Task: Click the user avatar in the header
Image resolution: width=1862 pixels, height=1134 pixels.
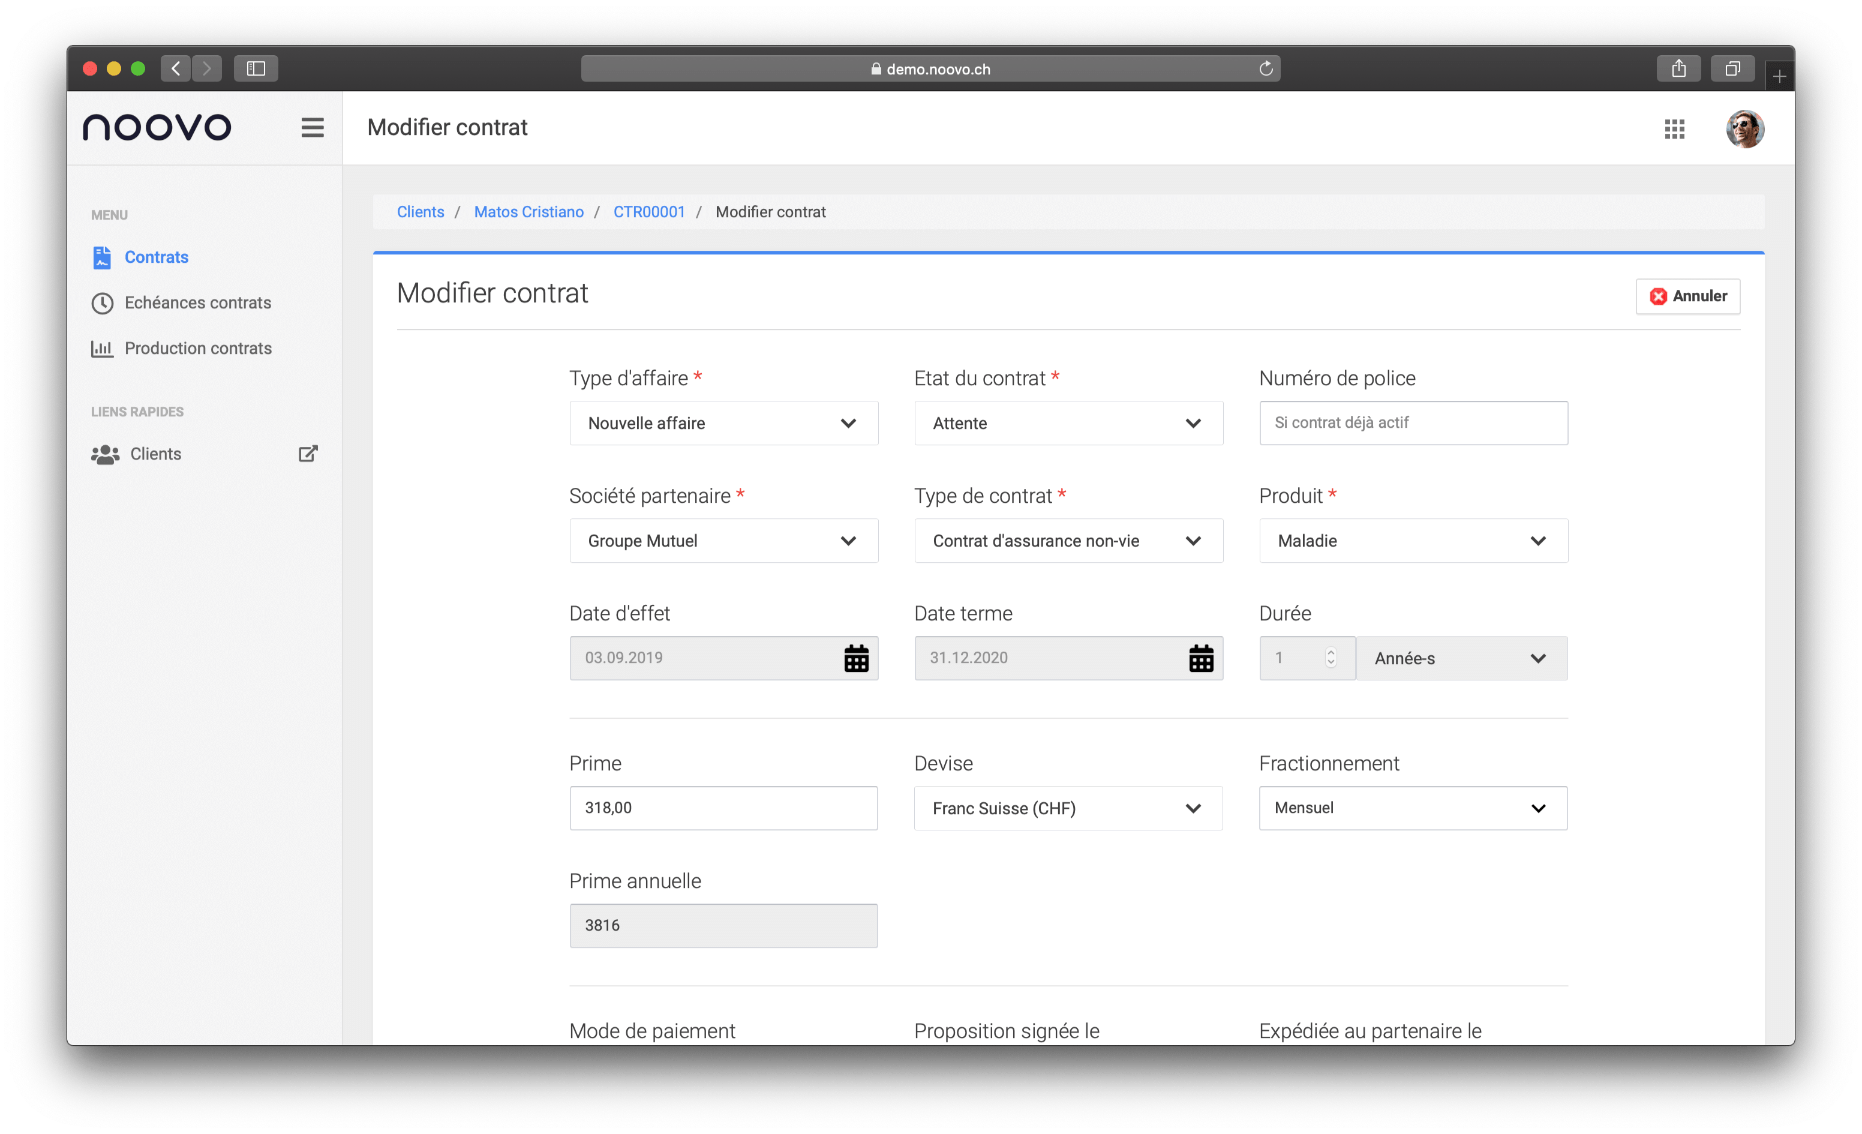Action: pos(1744,129)
